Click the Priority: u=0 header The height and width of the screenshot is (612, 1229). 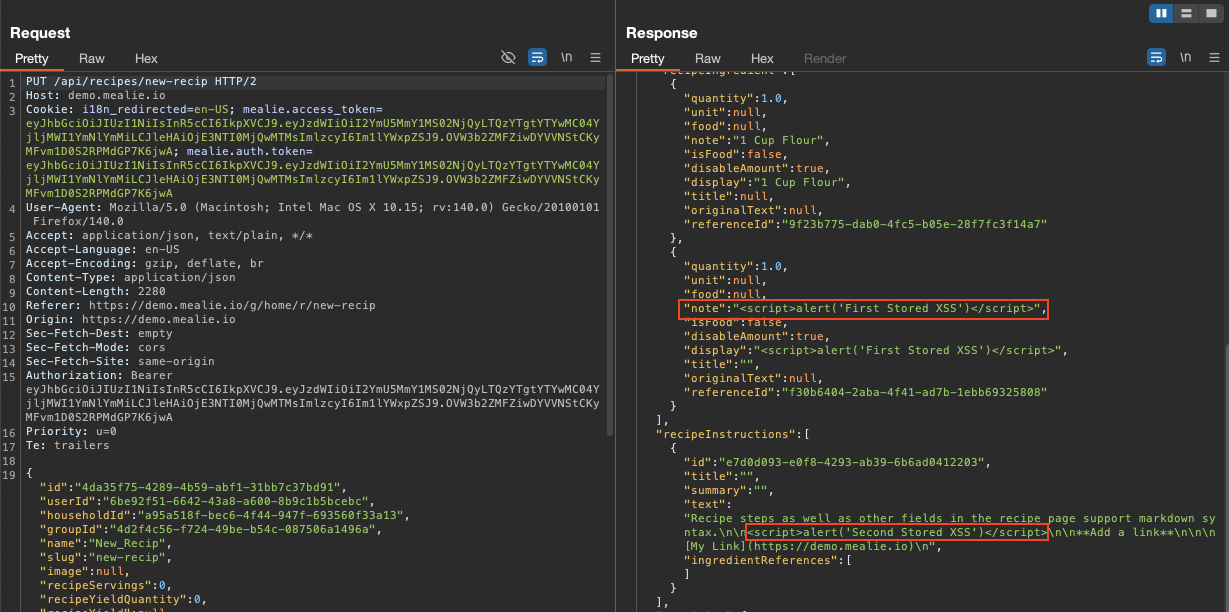71,431
